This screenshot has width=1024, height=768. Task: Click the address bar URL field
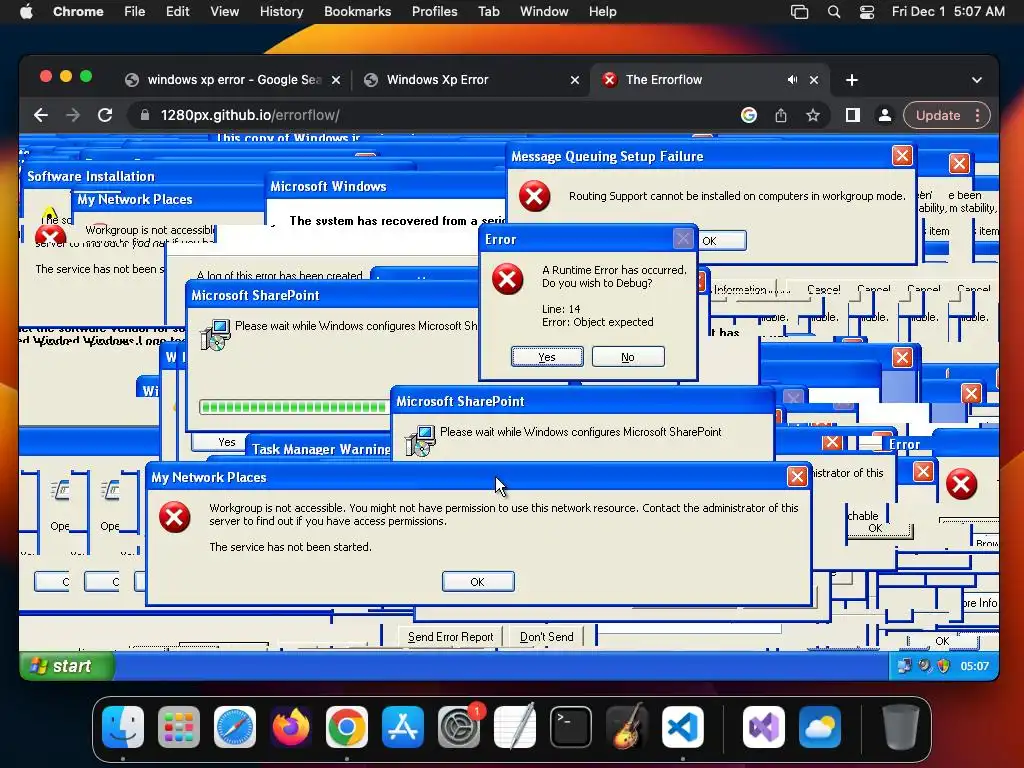coord(431,116)
